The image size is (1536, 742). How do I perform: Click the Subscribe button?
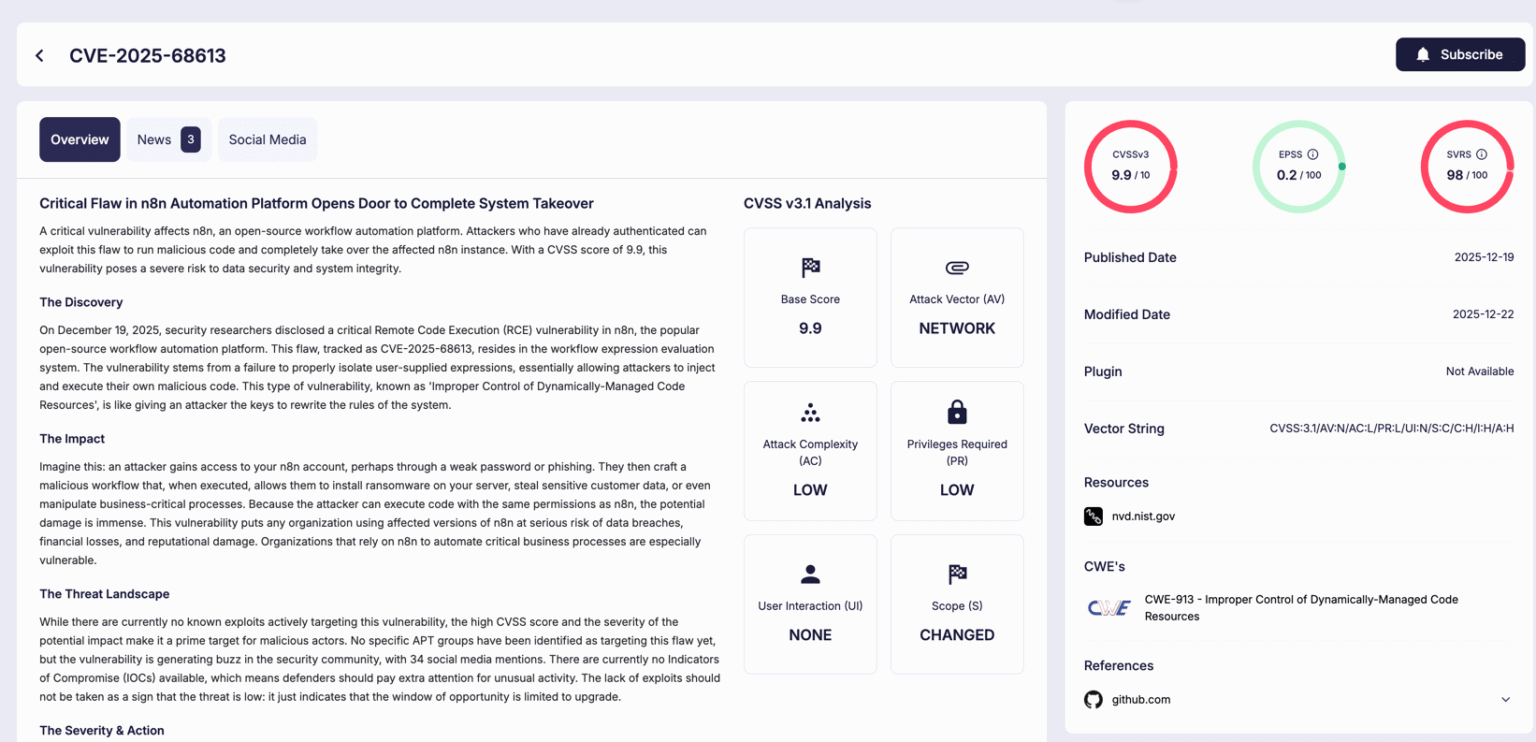[1460, 54]
